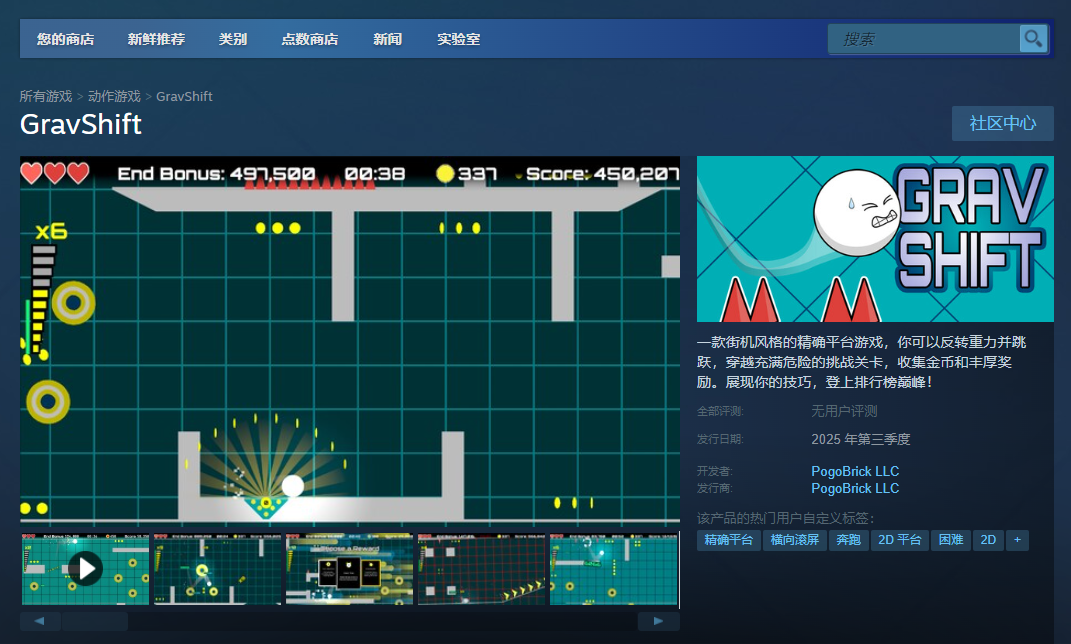
Task: Select the second screenshot thumbnail
Action: [x=217, y=568]
